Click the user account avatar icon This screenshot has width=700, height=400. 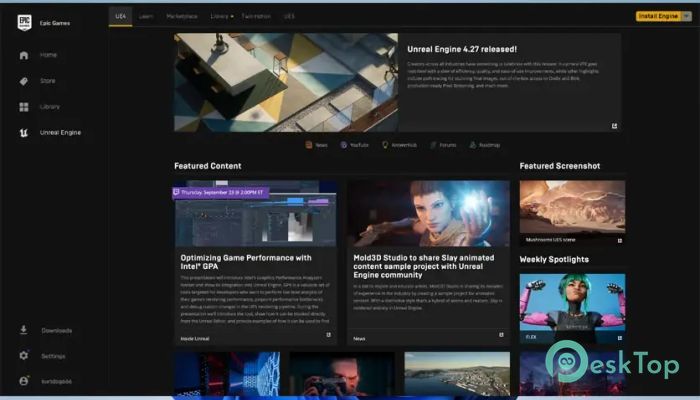pyautogui.click(x=24, y=381)
